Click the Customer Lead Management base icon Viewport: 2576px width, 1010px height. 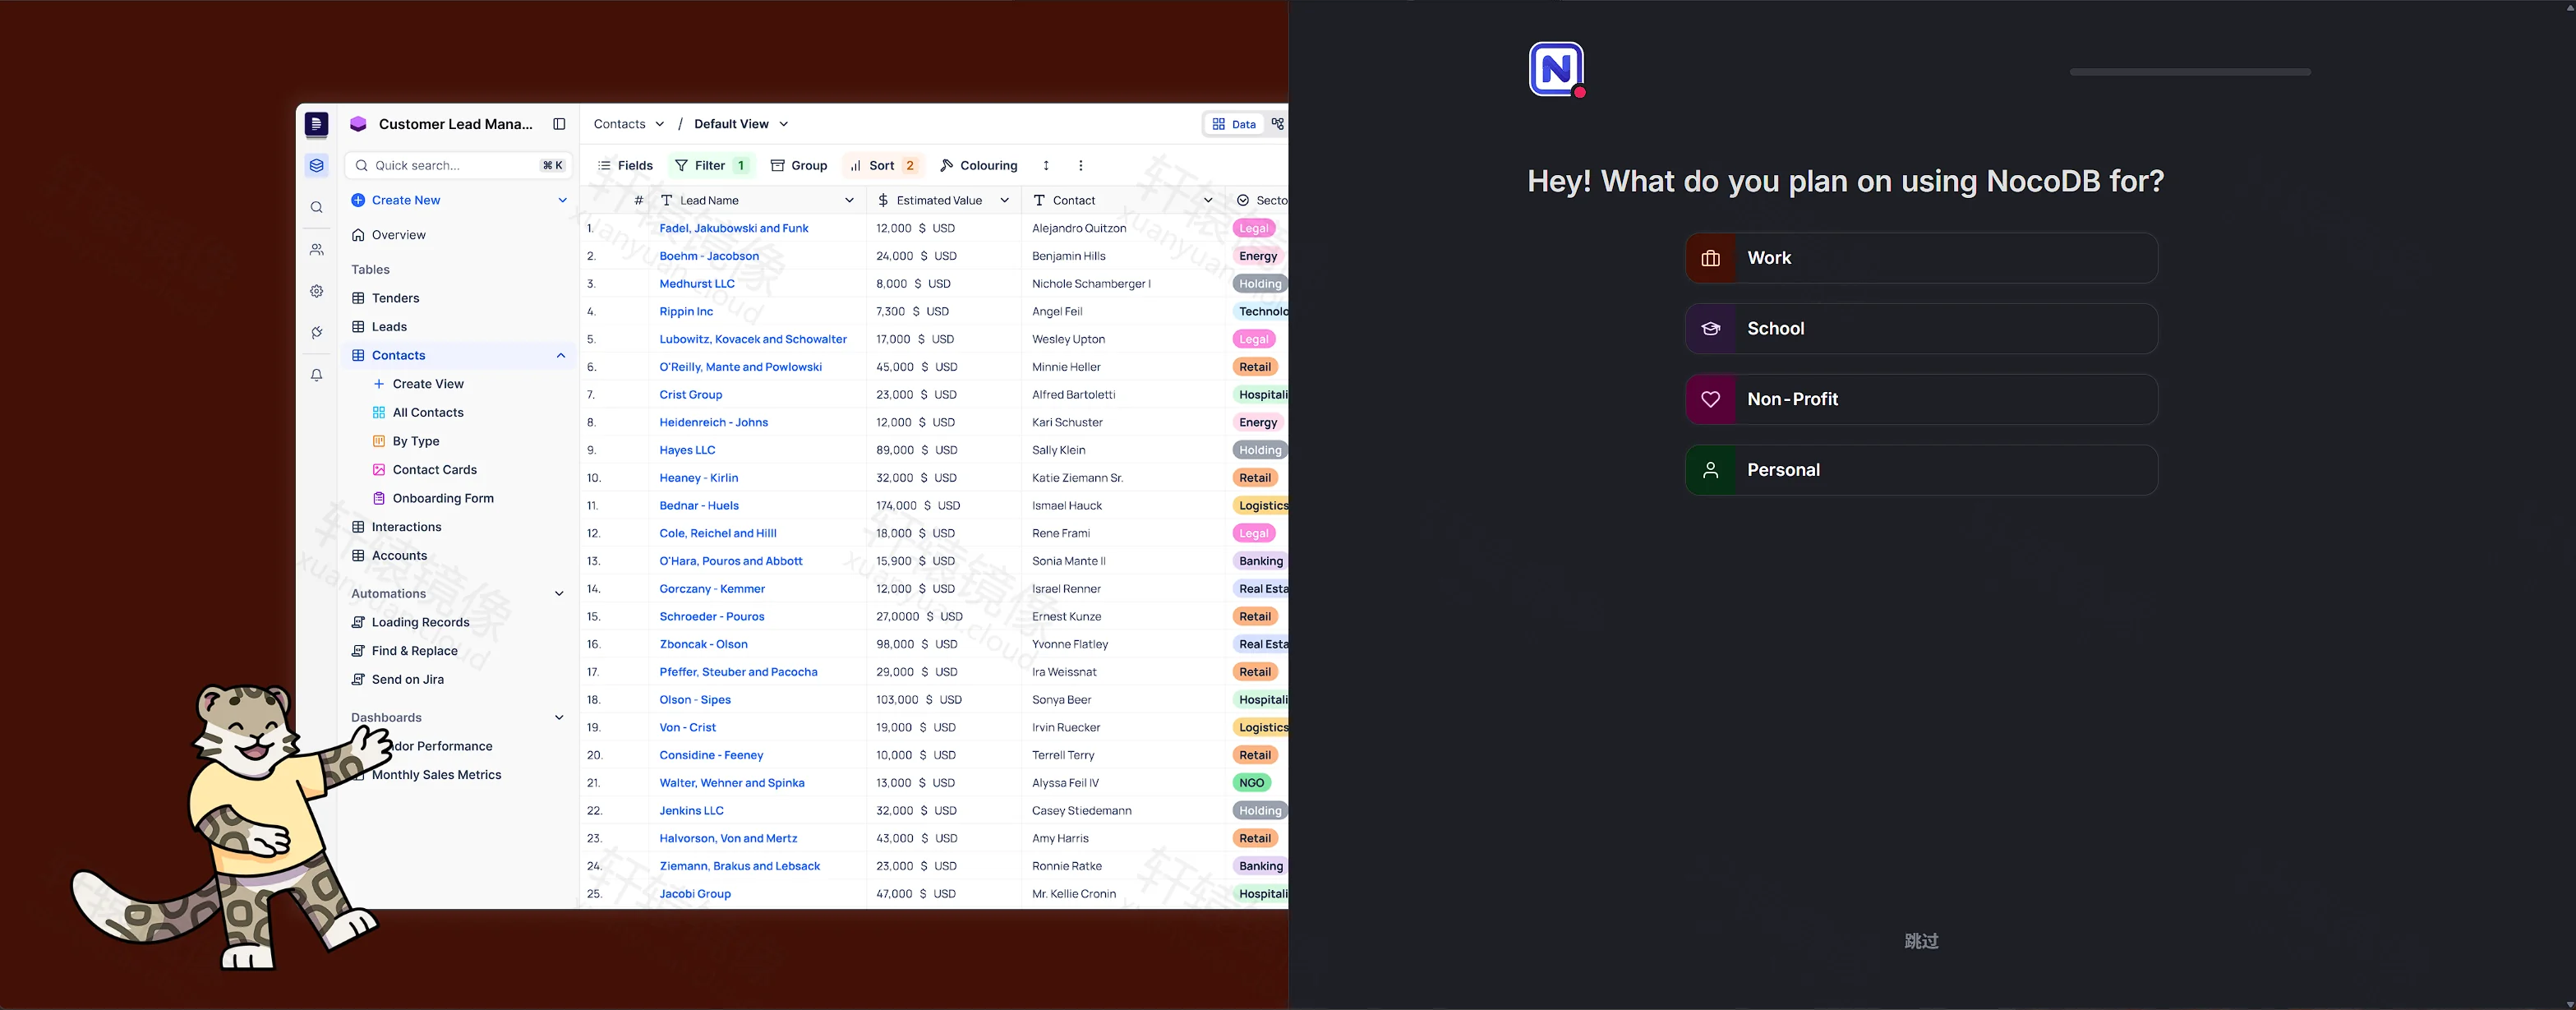(x=358, y=124)
